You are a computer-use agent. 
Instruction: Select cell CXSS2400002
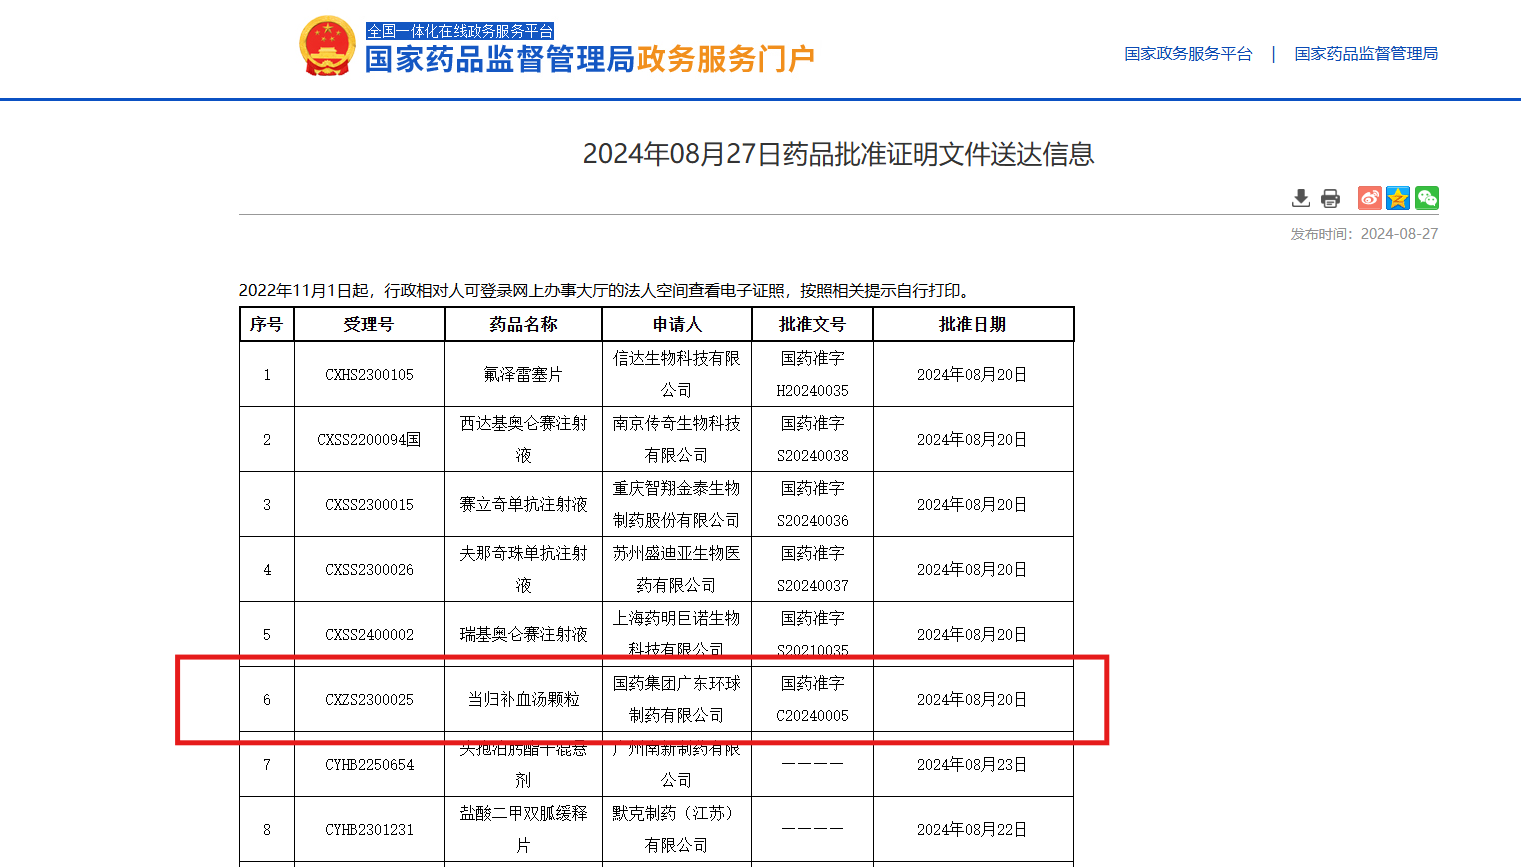pyautogui.click(x=369, y=635)
